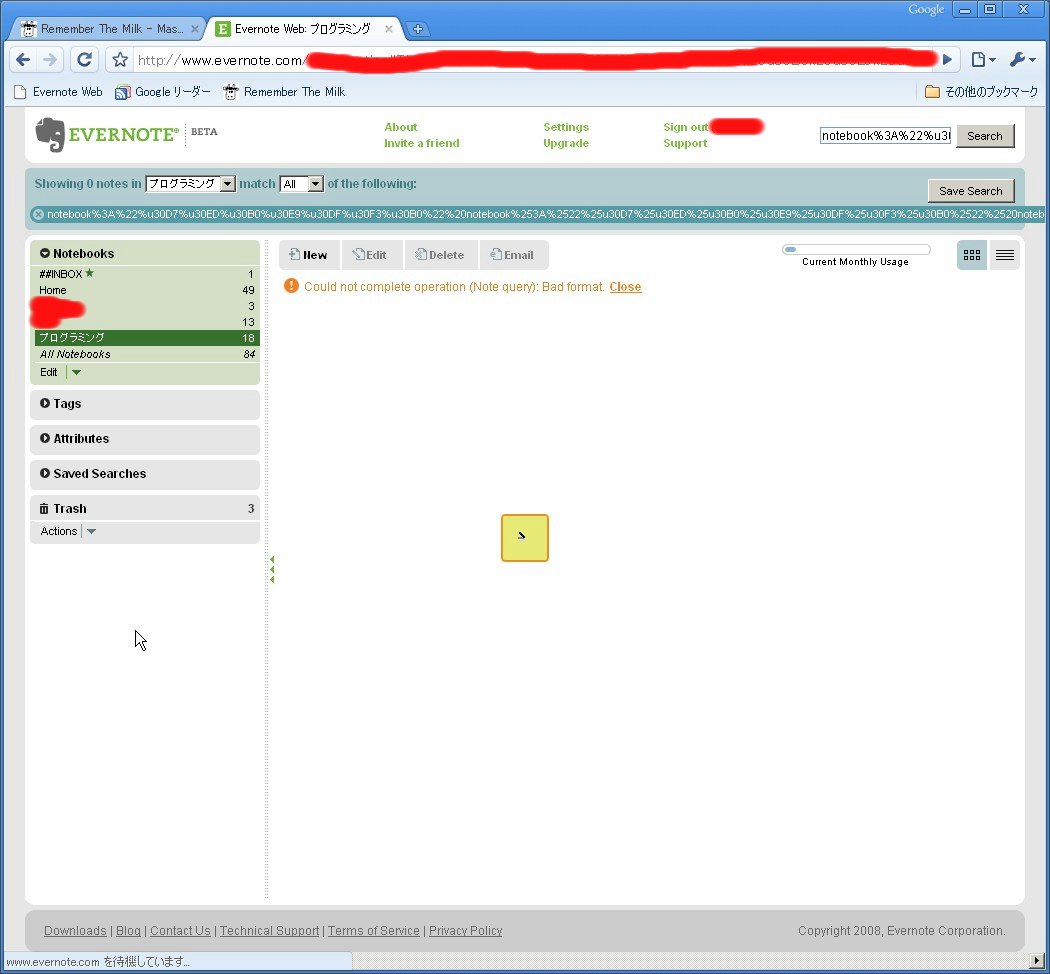Viewport: 1050px width, 974px height.
Task: Collapse the Notebooks panel
Action: click(45, 253)
